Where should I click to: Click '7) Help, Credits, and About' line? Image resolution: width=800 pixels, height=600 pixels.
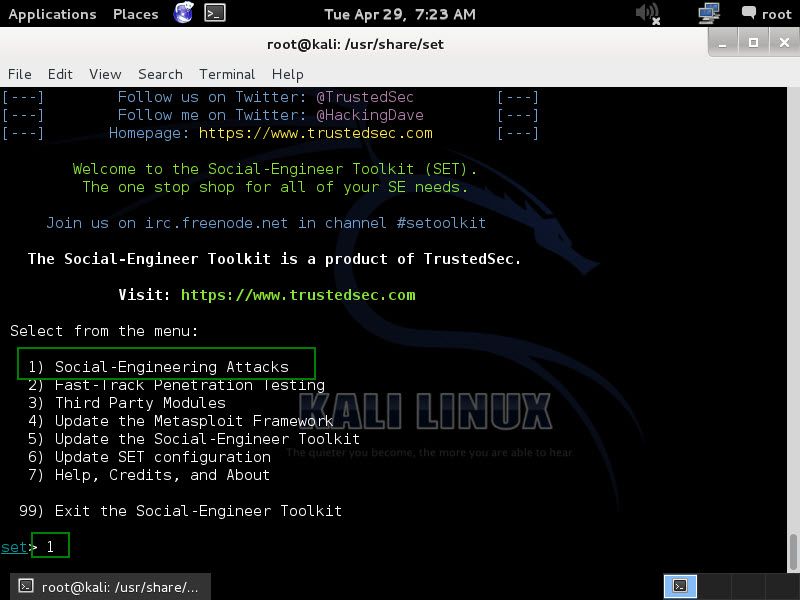coord(148,475)
